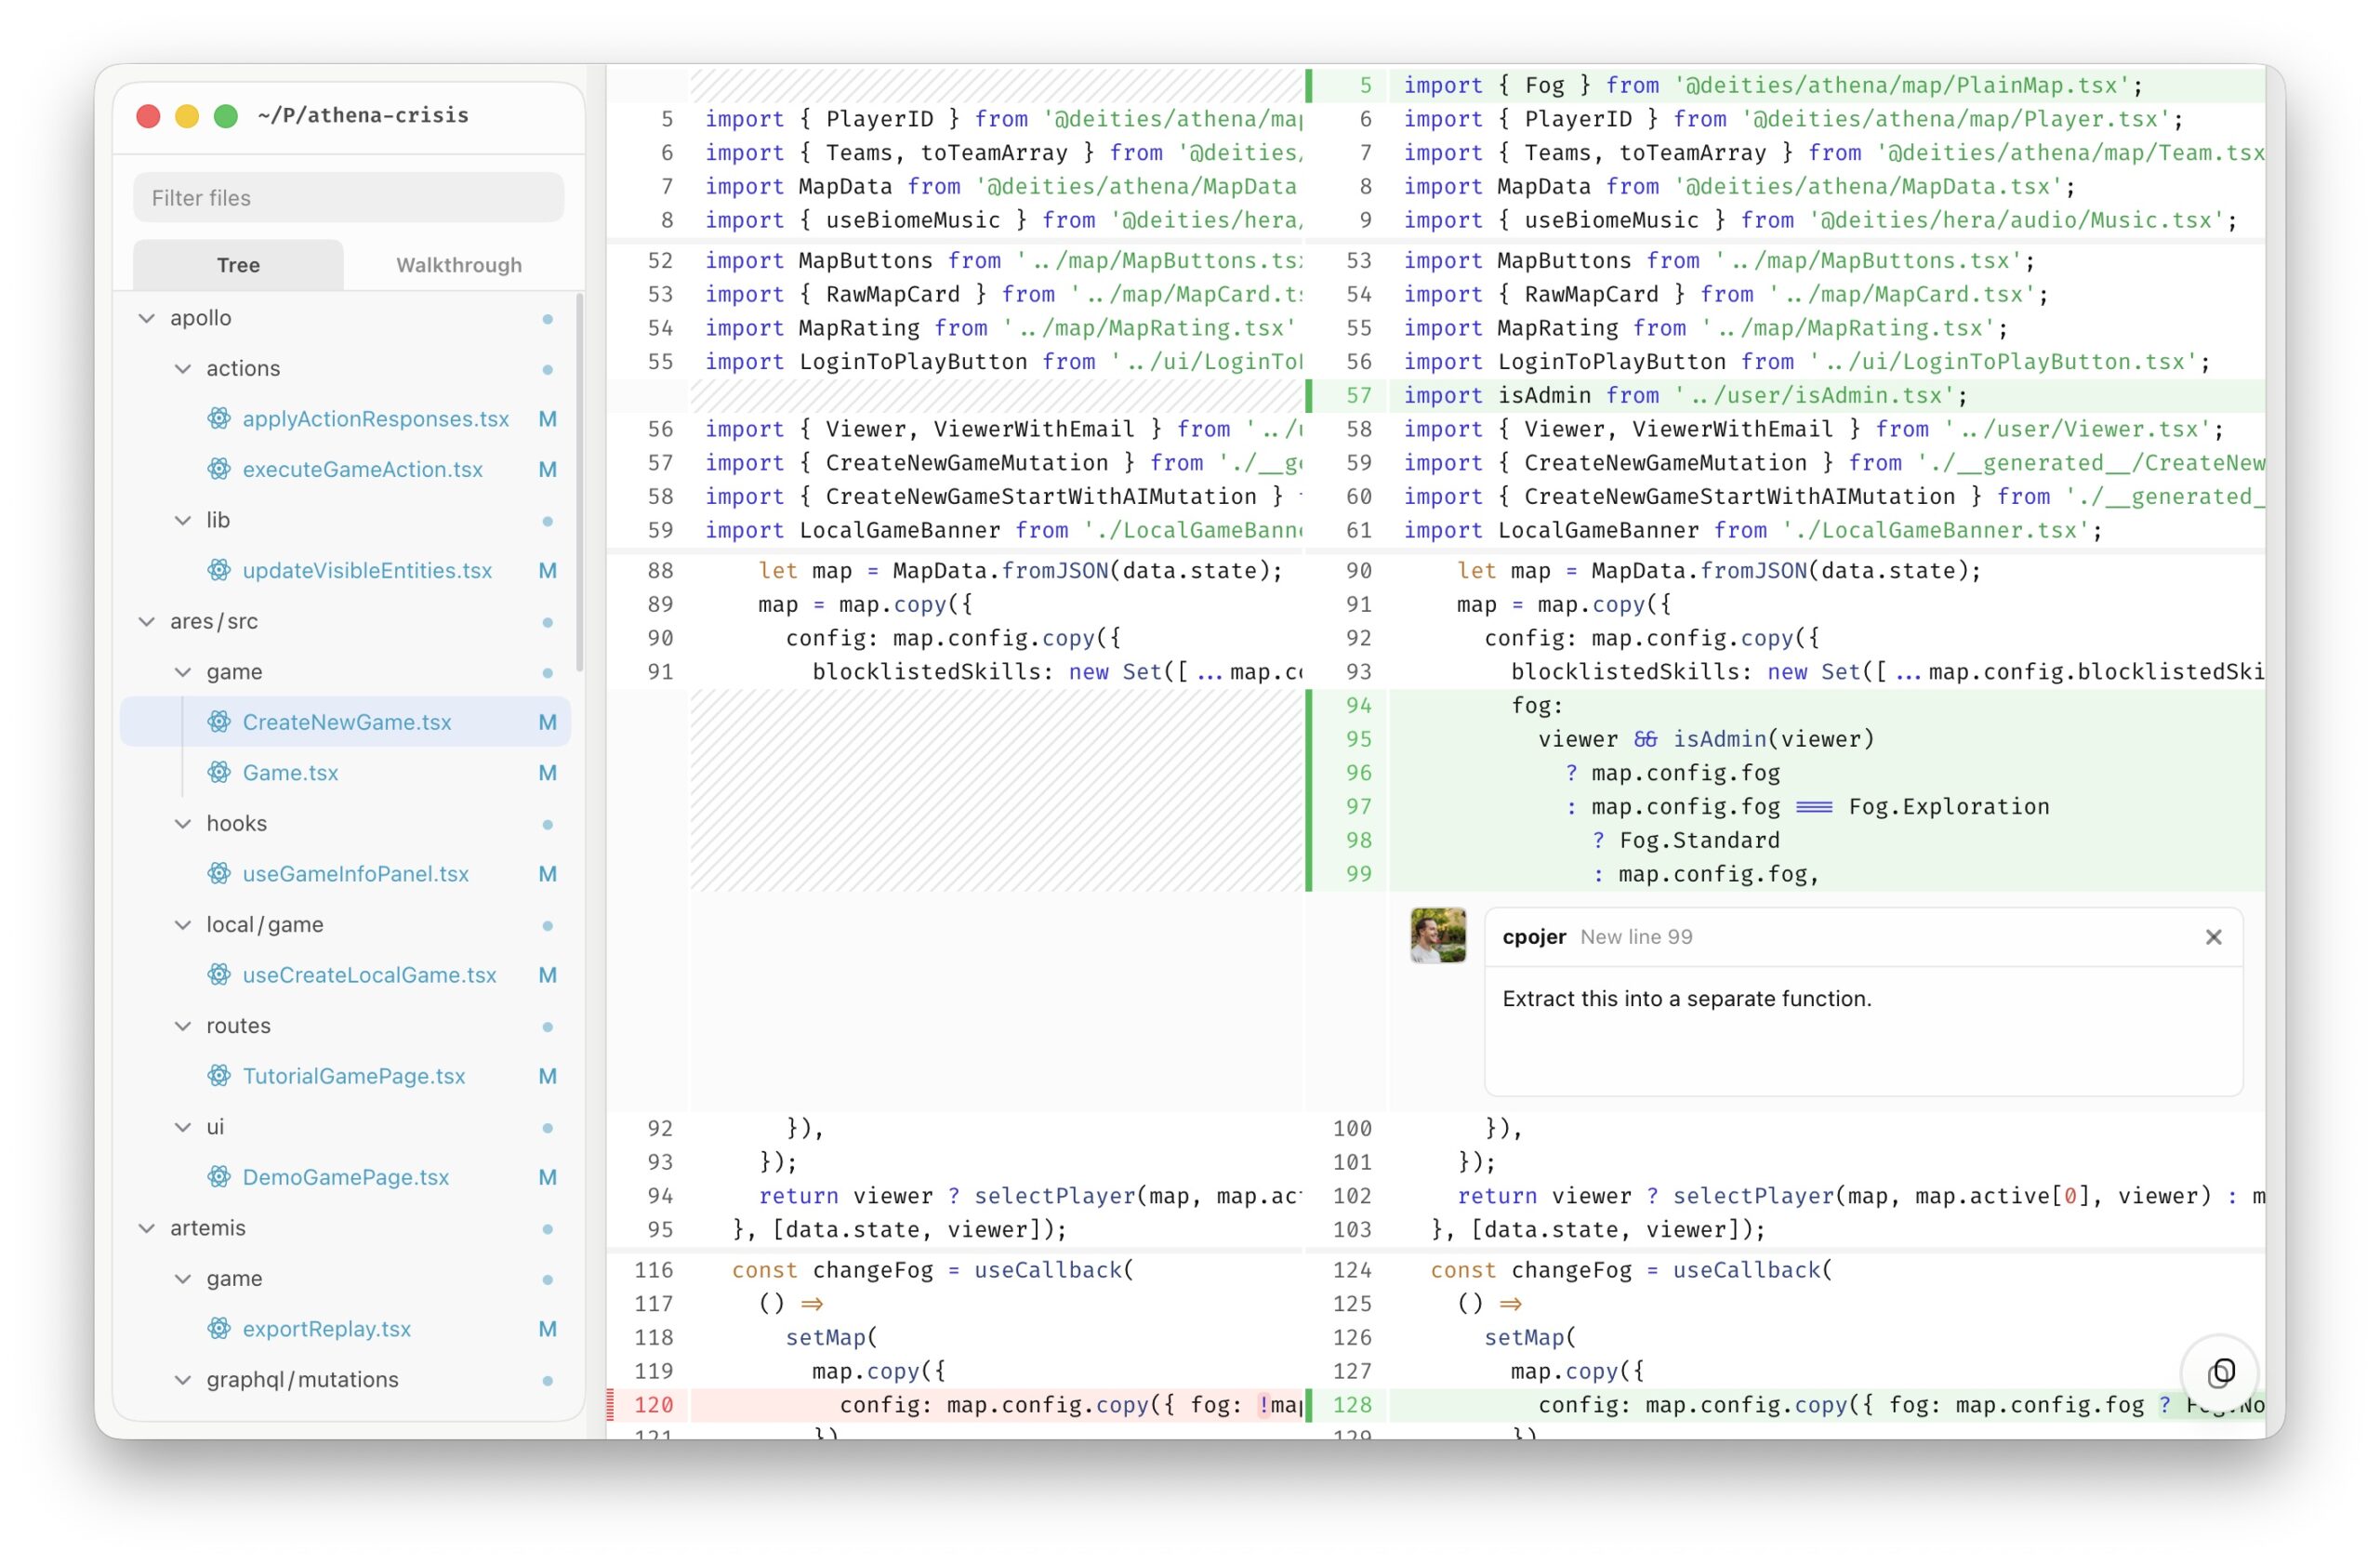This screenshot has width=2380, height=1564.
Task: Click the React icon beside executeGameAction.tsx
Action: (x=219, y=469)
